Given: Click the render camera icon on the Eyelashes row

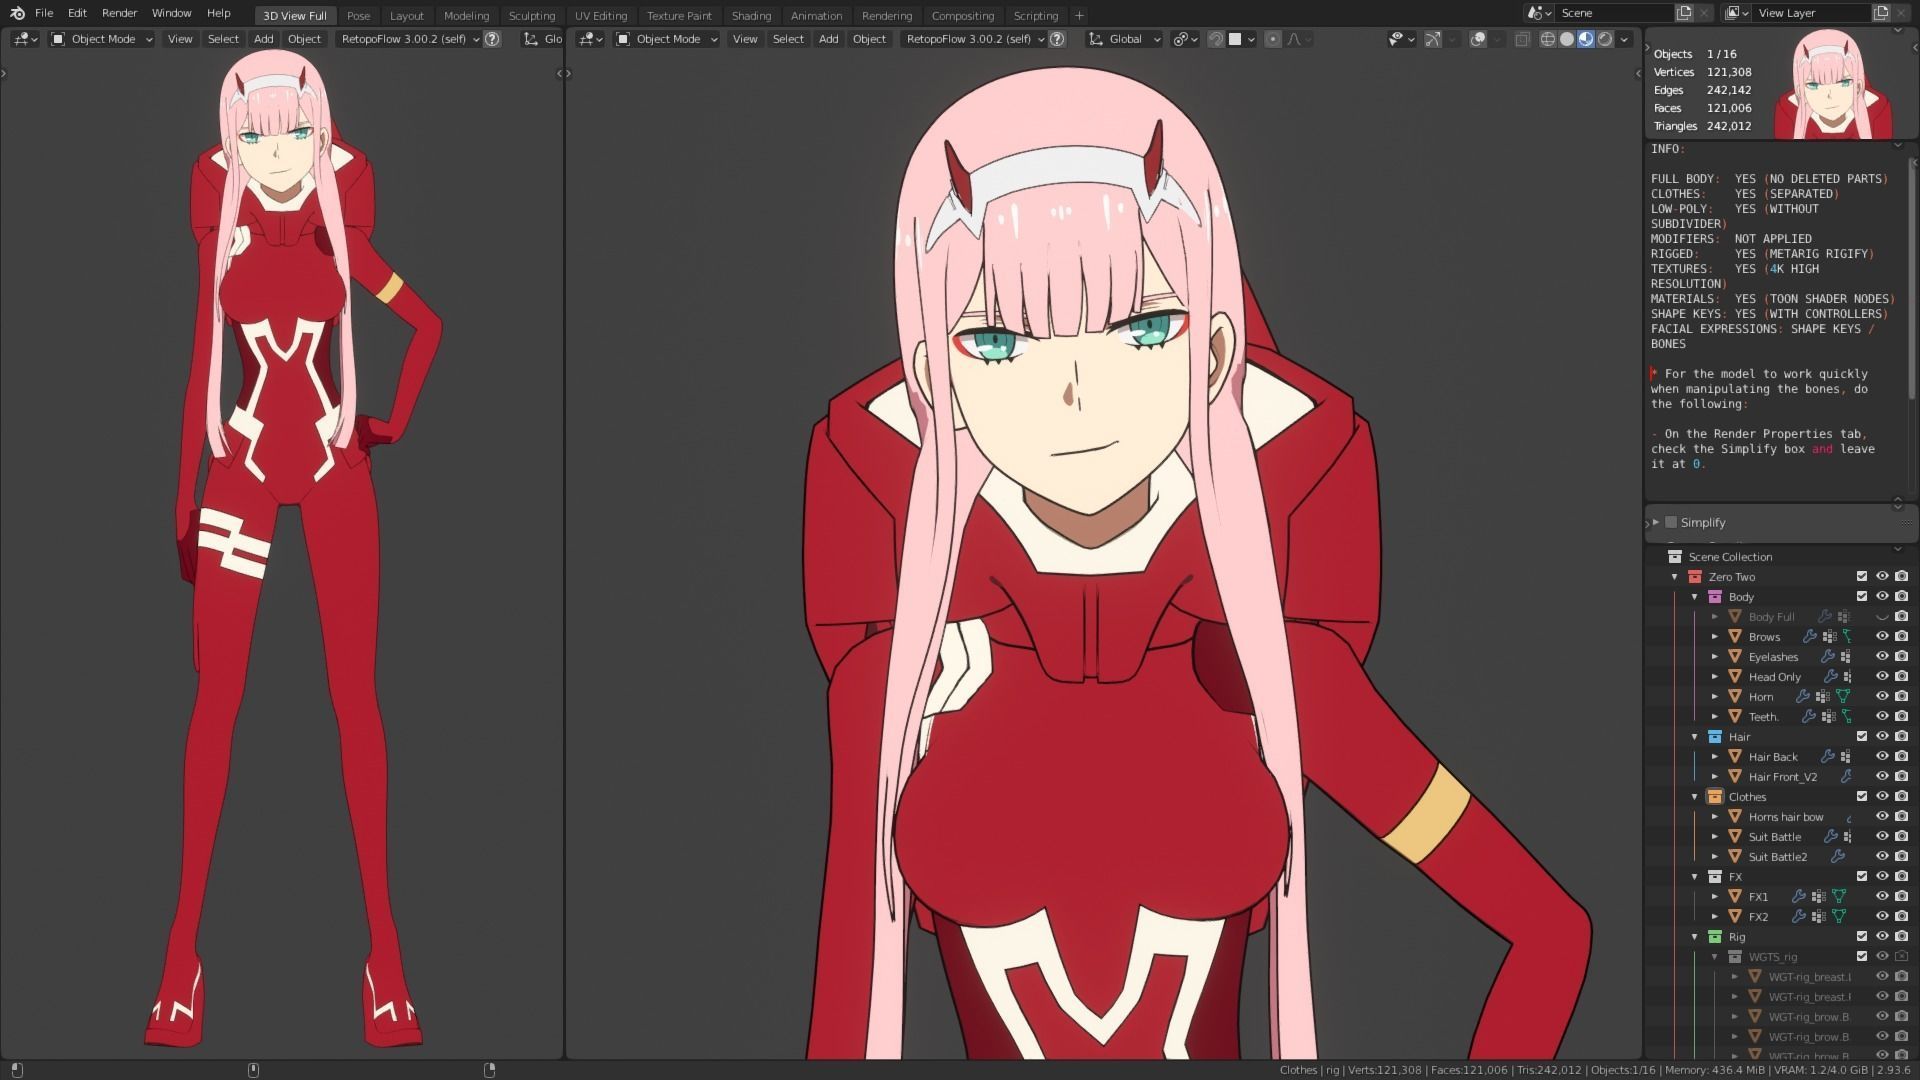Looking at the screenshot, I should click(x=1901, y=656).
